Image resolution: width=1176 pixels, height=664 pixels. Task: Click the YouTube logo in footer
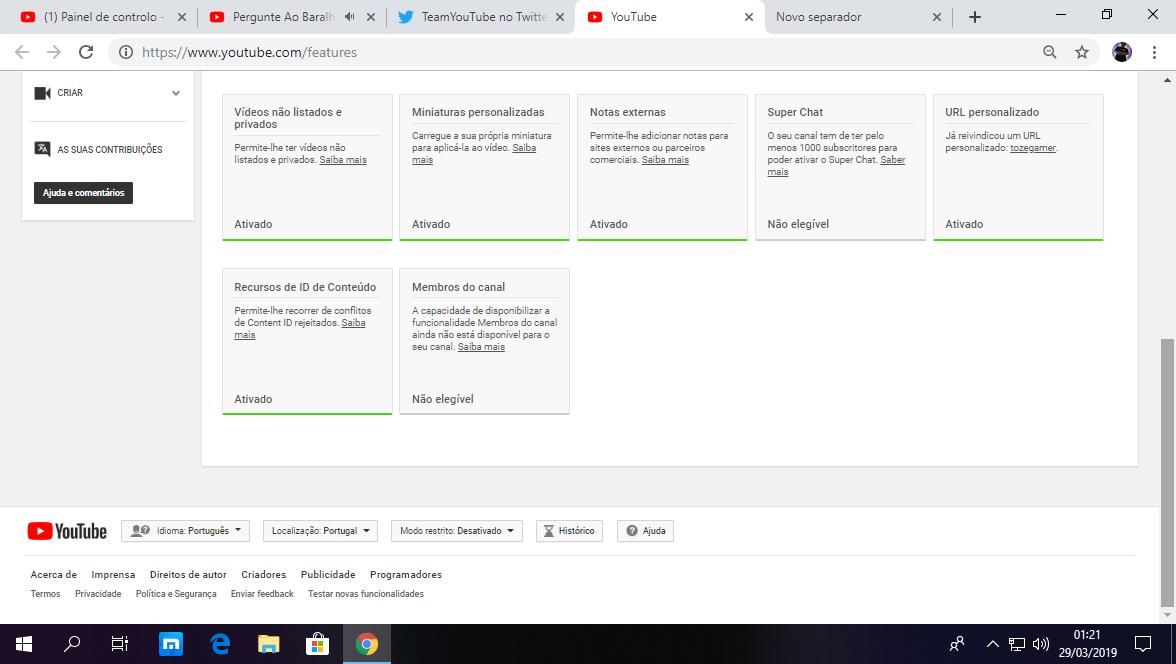[x=68, y=531]
